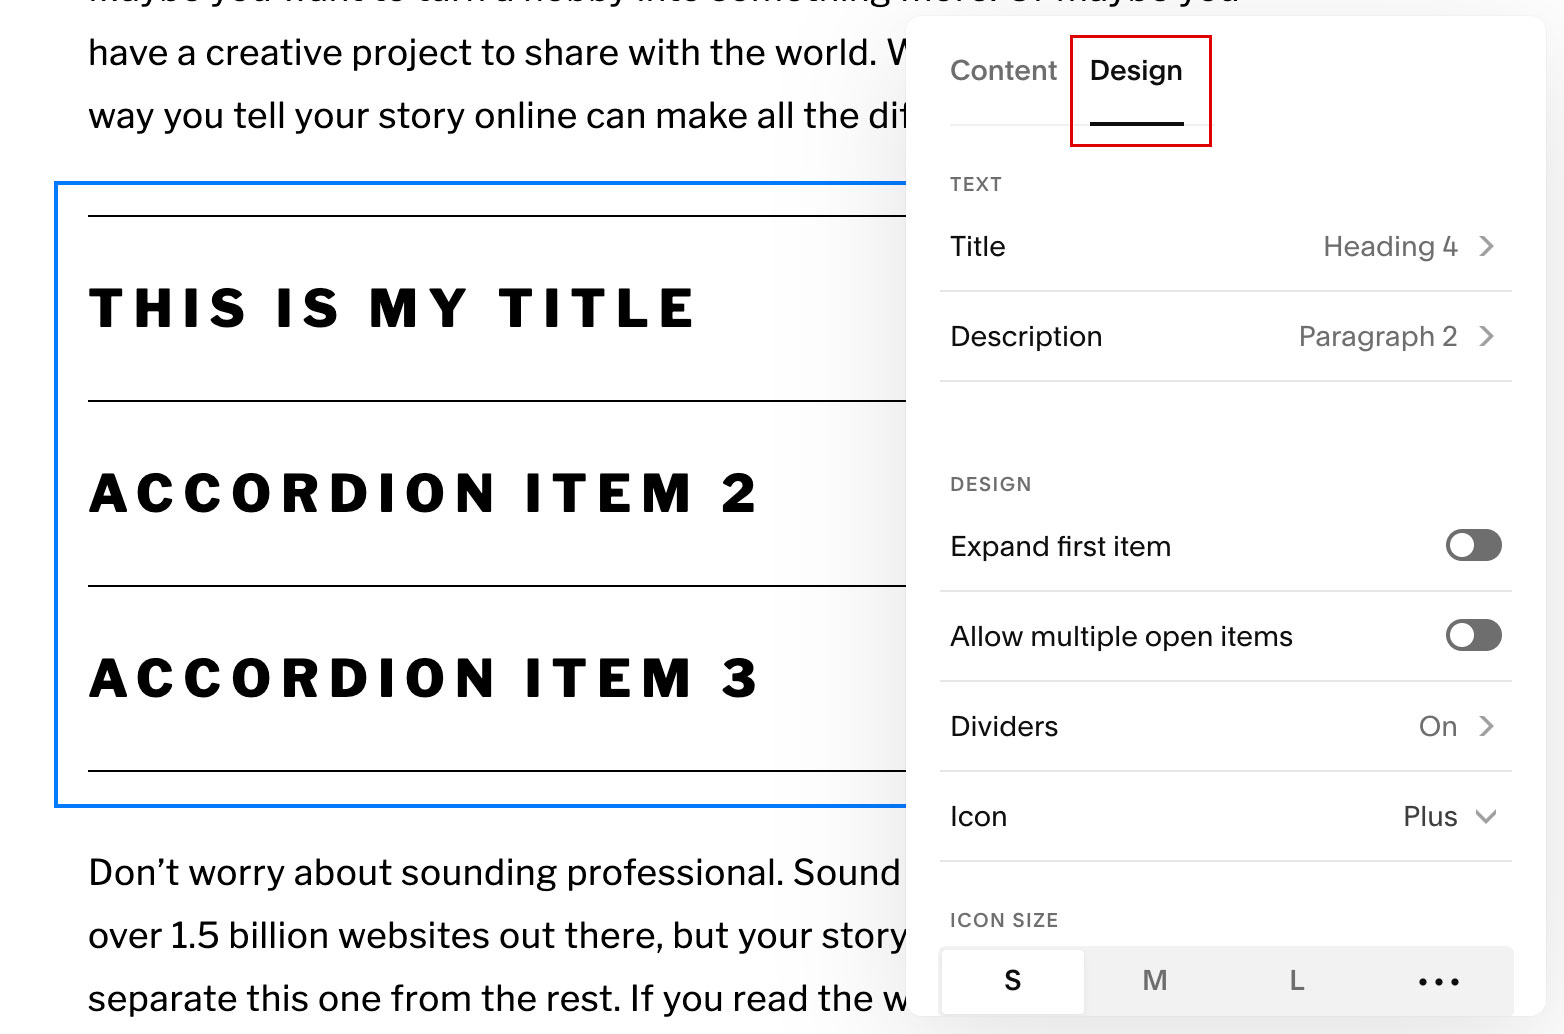Select icon size L
Screen dimensions: 1564x1034
[x=1297, y=980]
